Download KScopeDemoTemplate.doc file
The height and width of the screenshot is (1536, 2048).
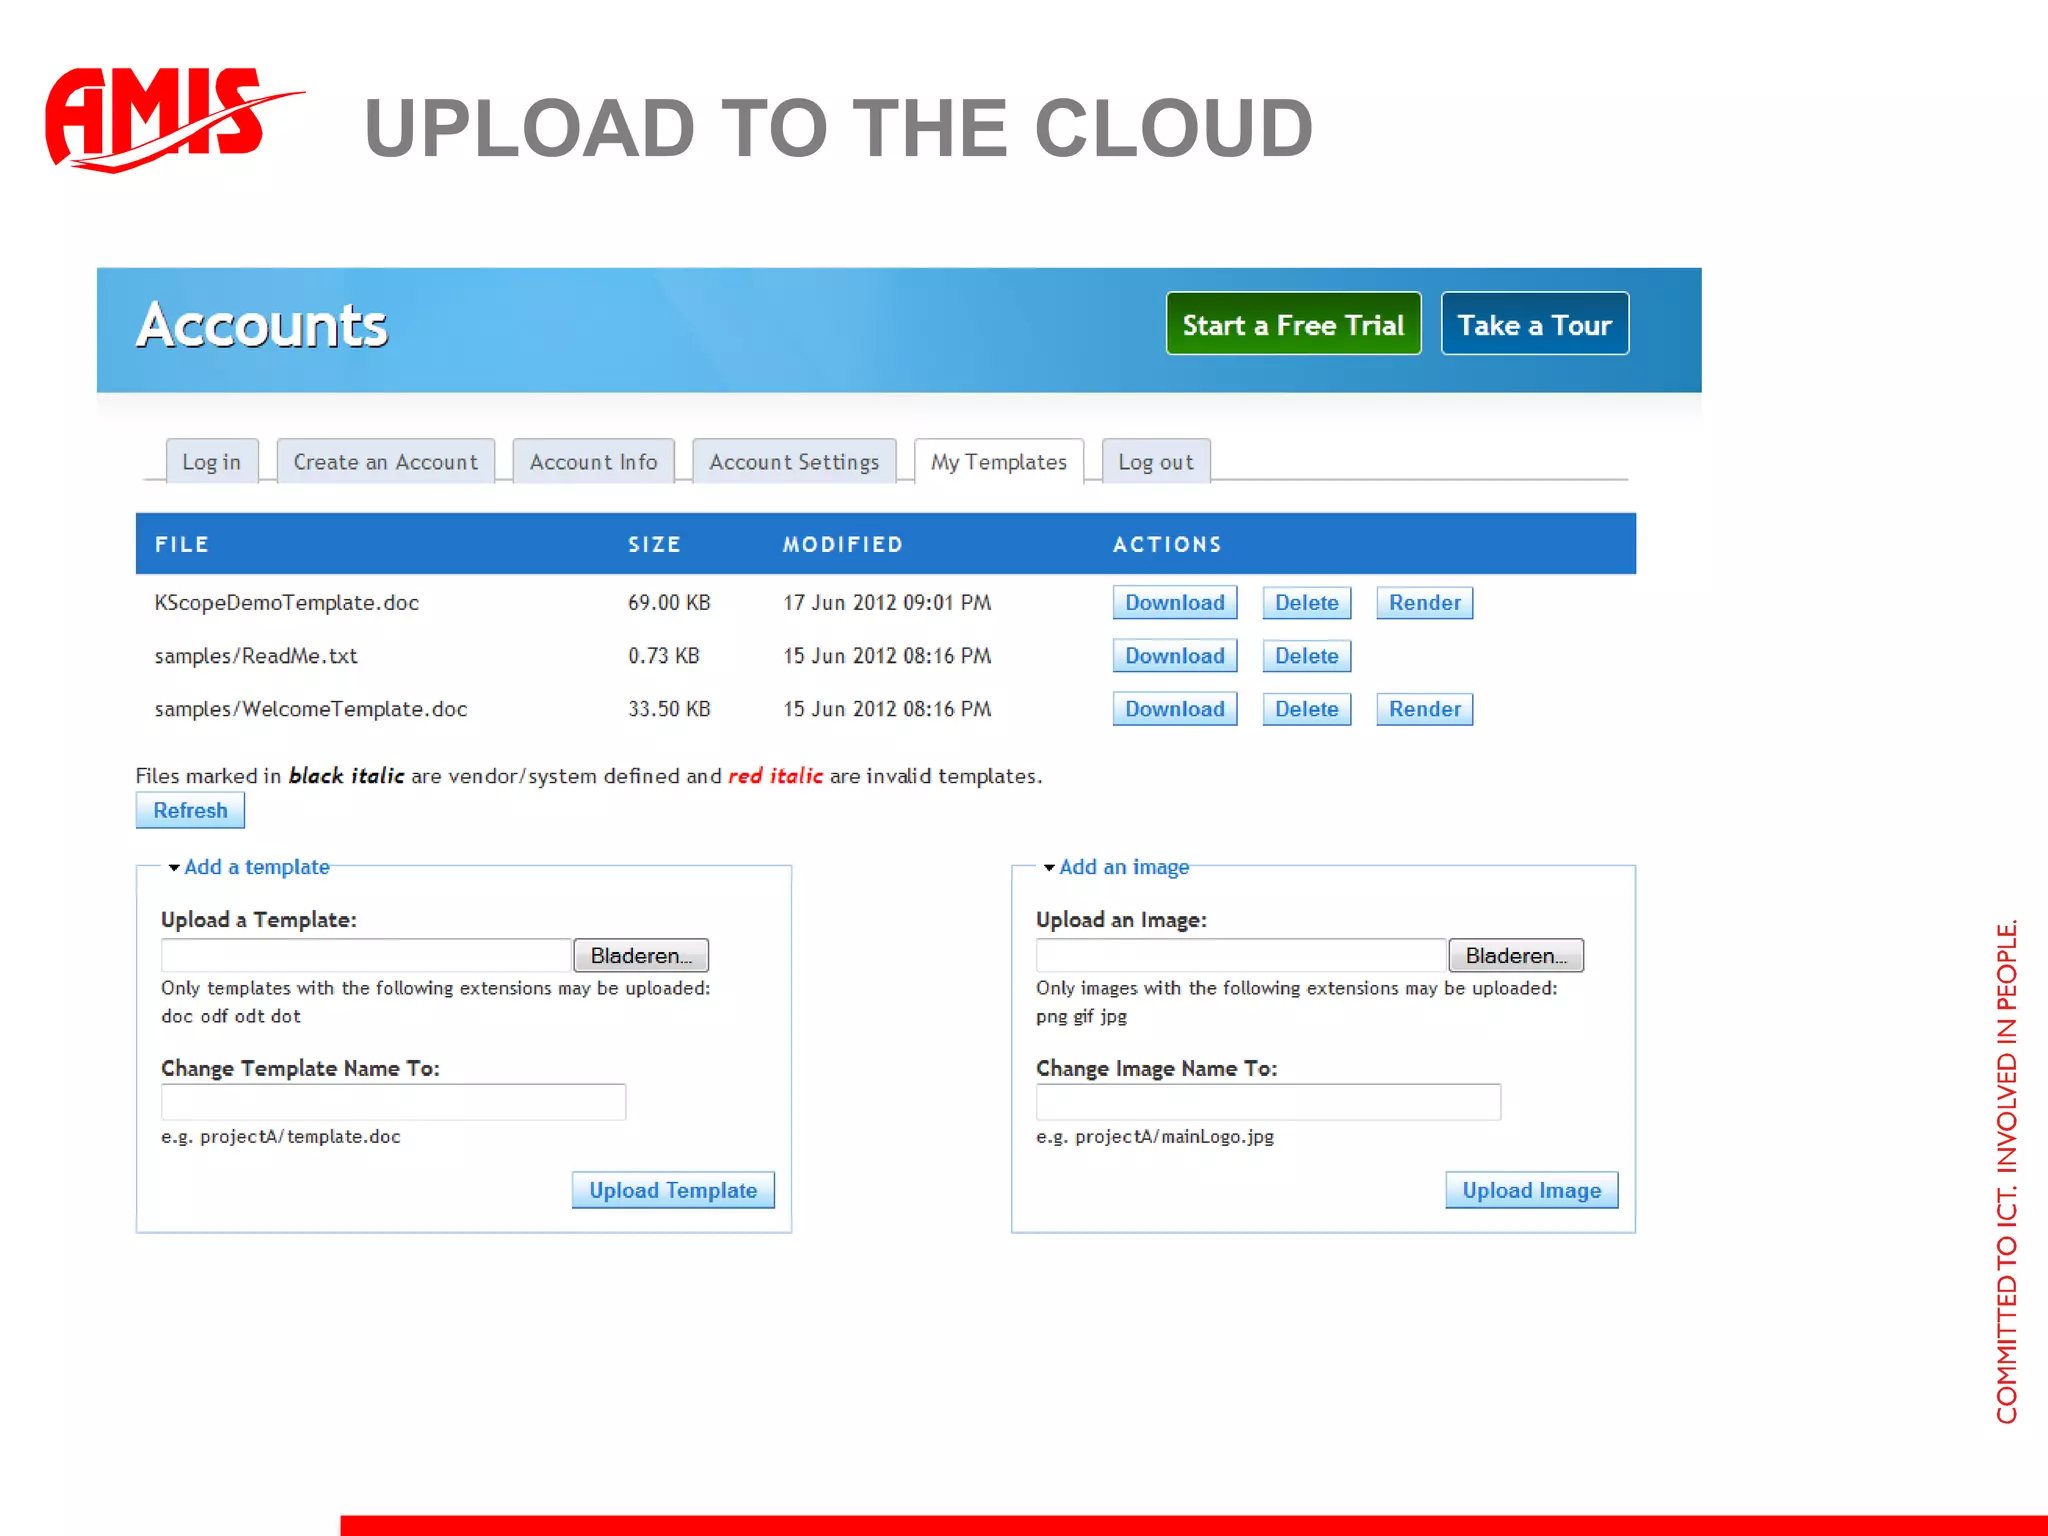coord(1175,603)
